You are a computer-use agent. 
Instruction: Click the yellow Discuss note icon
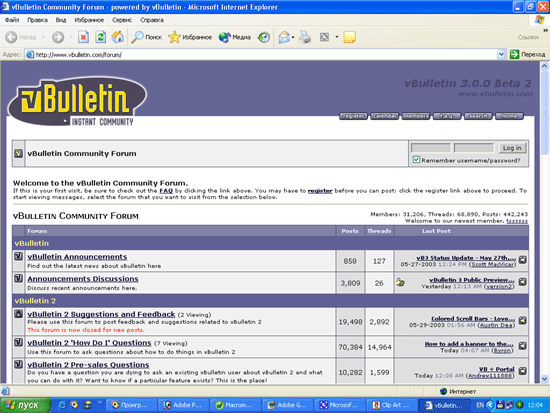pos(349,37)
